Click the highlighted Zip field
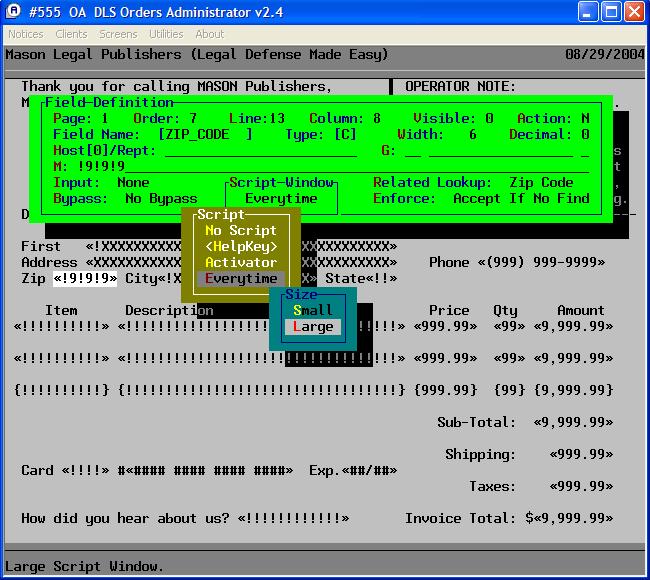 [x=85, y=279]
